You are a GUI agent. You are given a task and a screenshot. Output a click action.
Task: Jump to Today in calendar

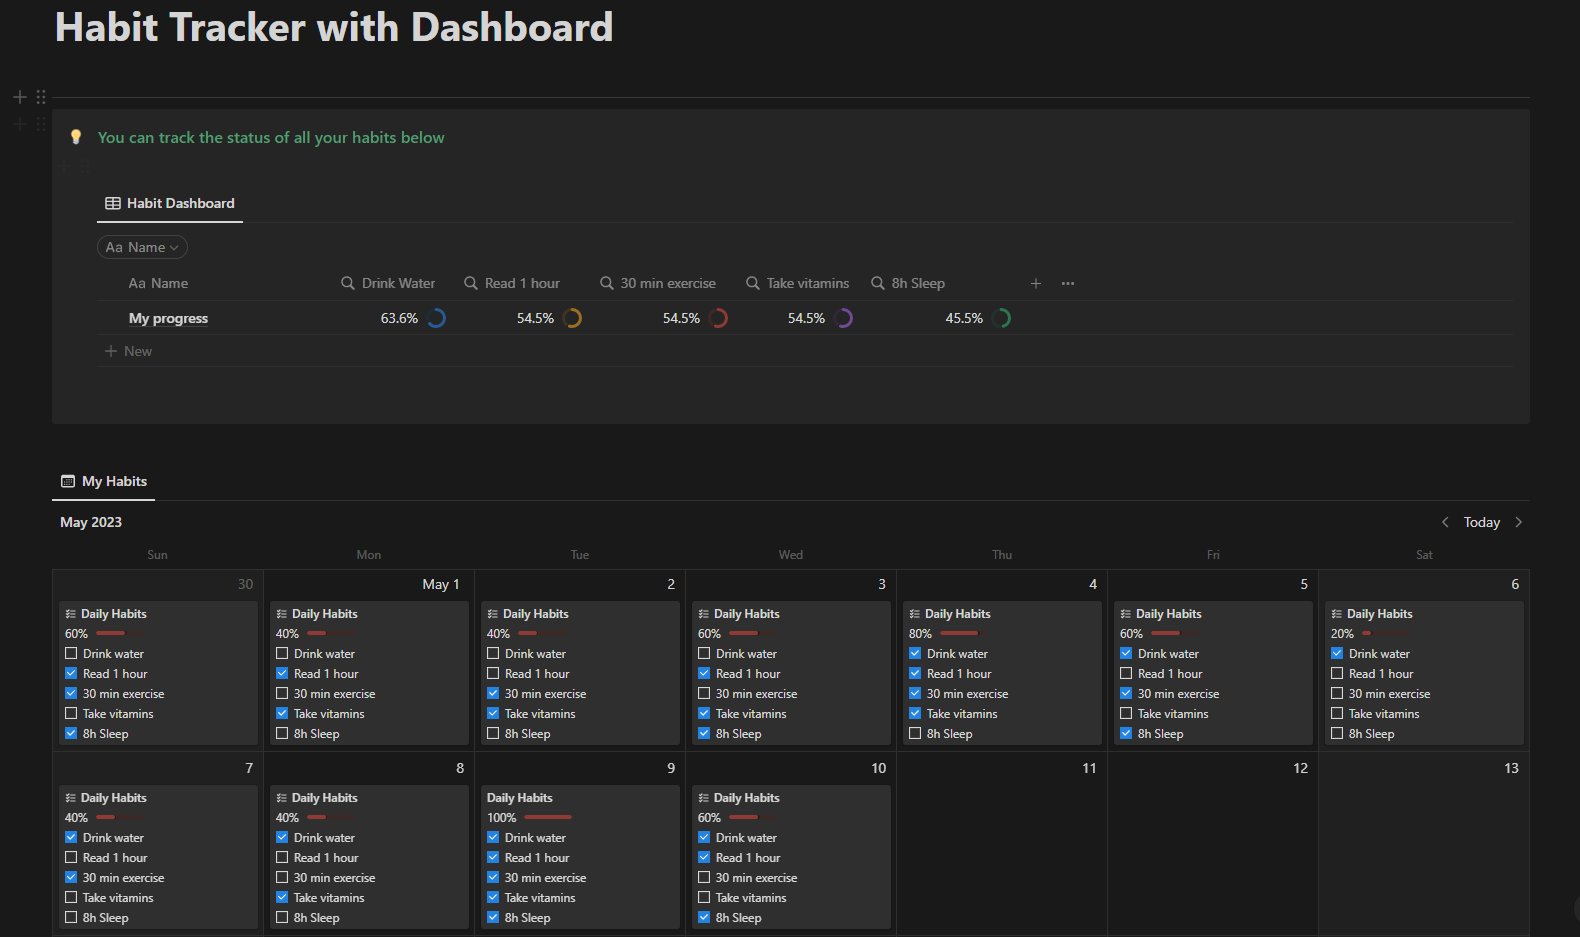click(1482, 522)
